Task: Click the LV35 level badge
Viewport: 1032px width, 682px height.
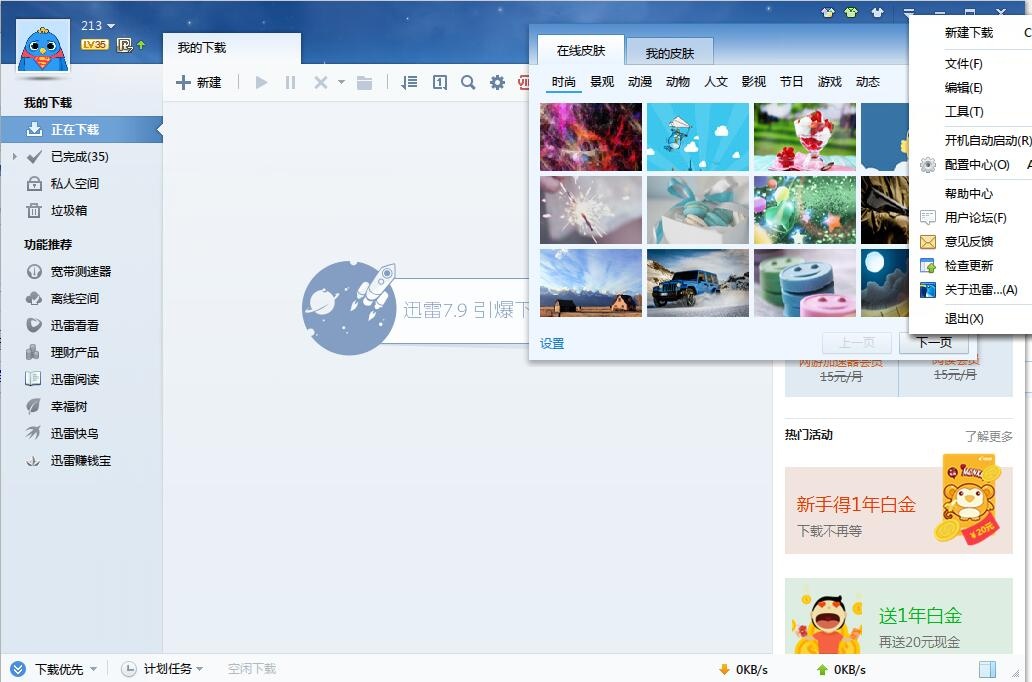Action: tap(95, 45)
